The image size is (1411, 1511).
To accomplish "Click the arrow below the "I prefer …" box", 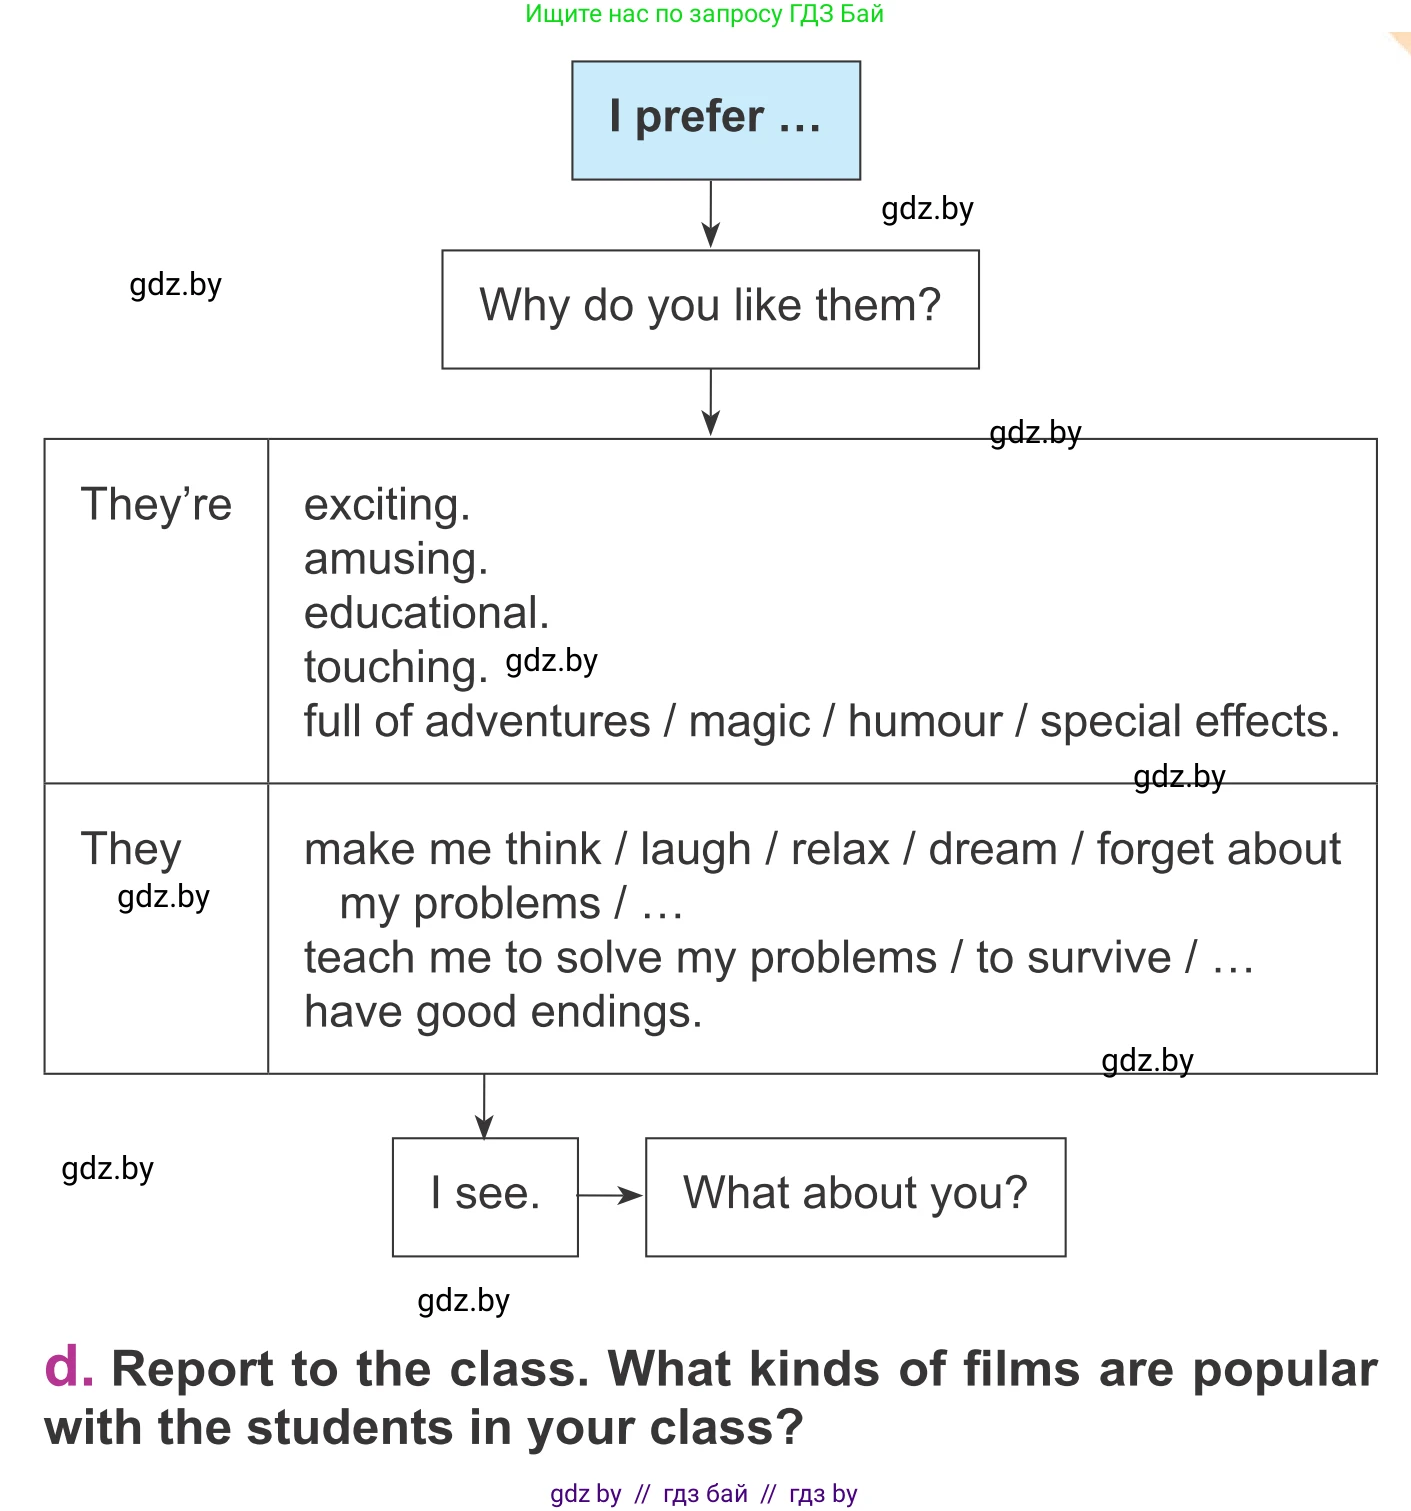I will [x=711, y=214].
